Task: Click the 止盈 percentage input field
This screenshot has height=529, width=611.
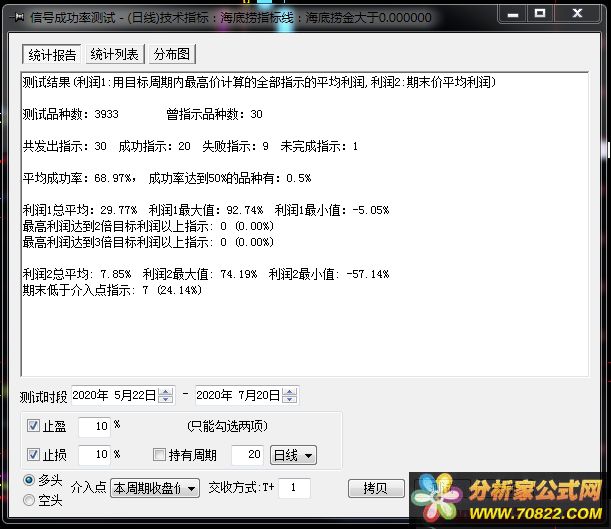Action: pyautogui.click(x=94, y=426)
